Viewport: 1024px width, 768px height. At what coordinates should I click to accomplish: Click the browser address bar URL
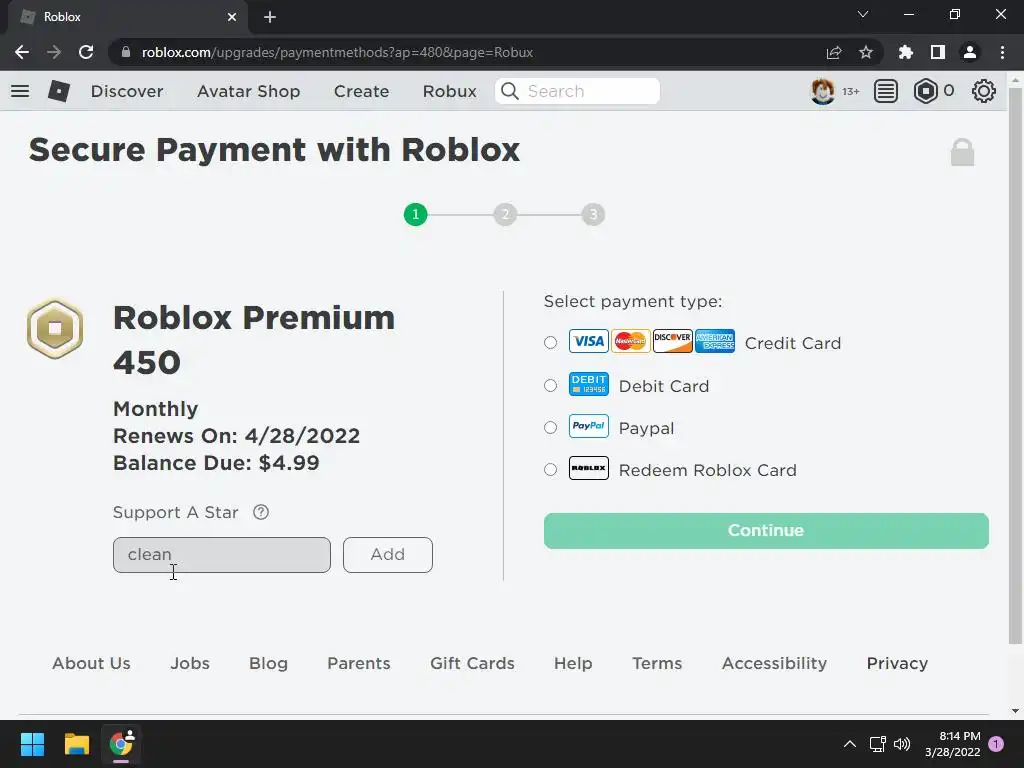click(x=337, y=52)
